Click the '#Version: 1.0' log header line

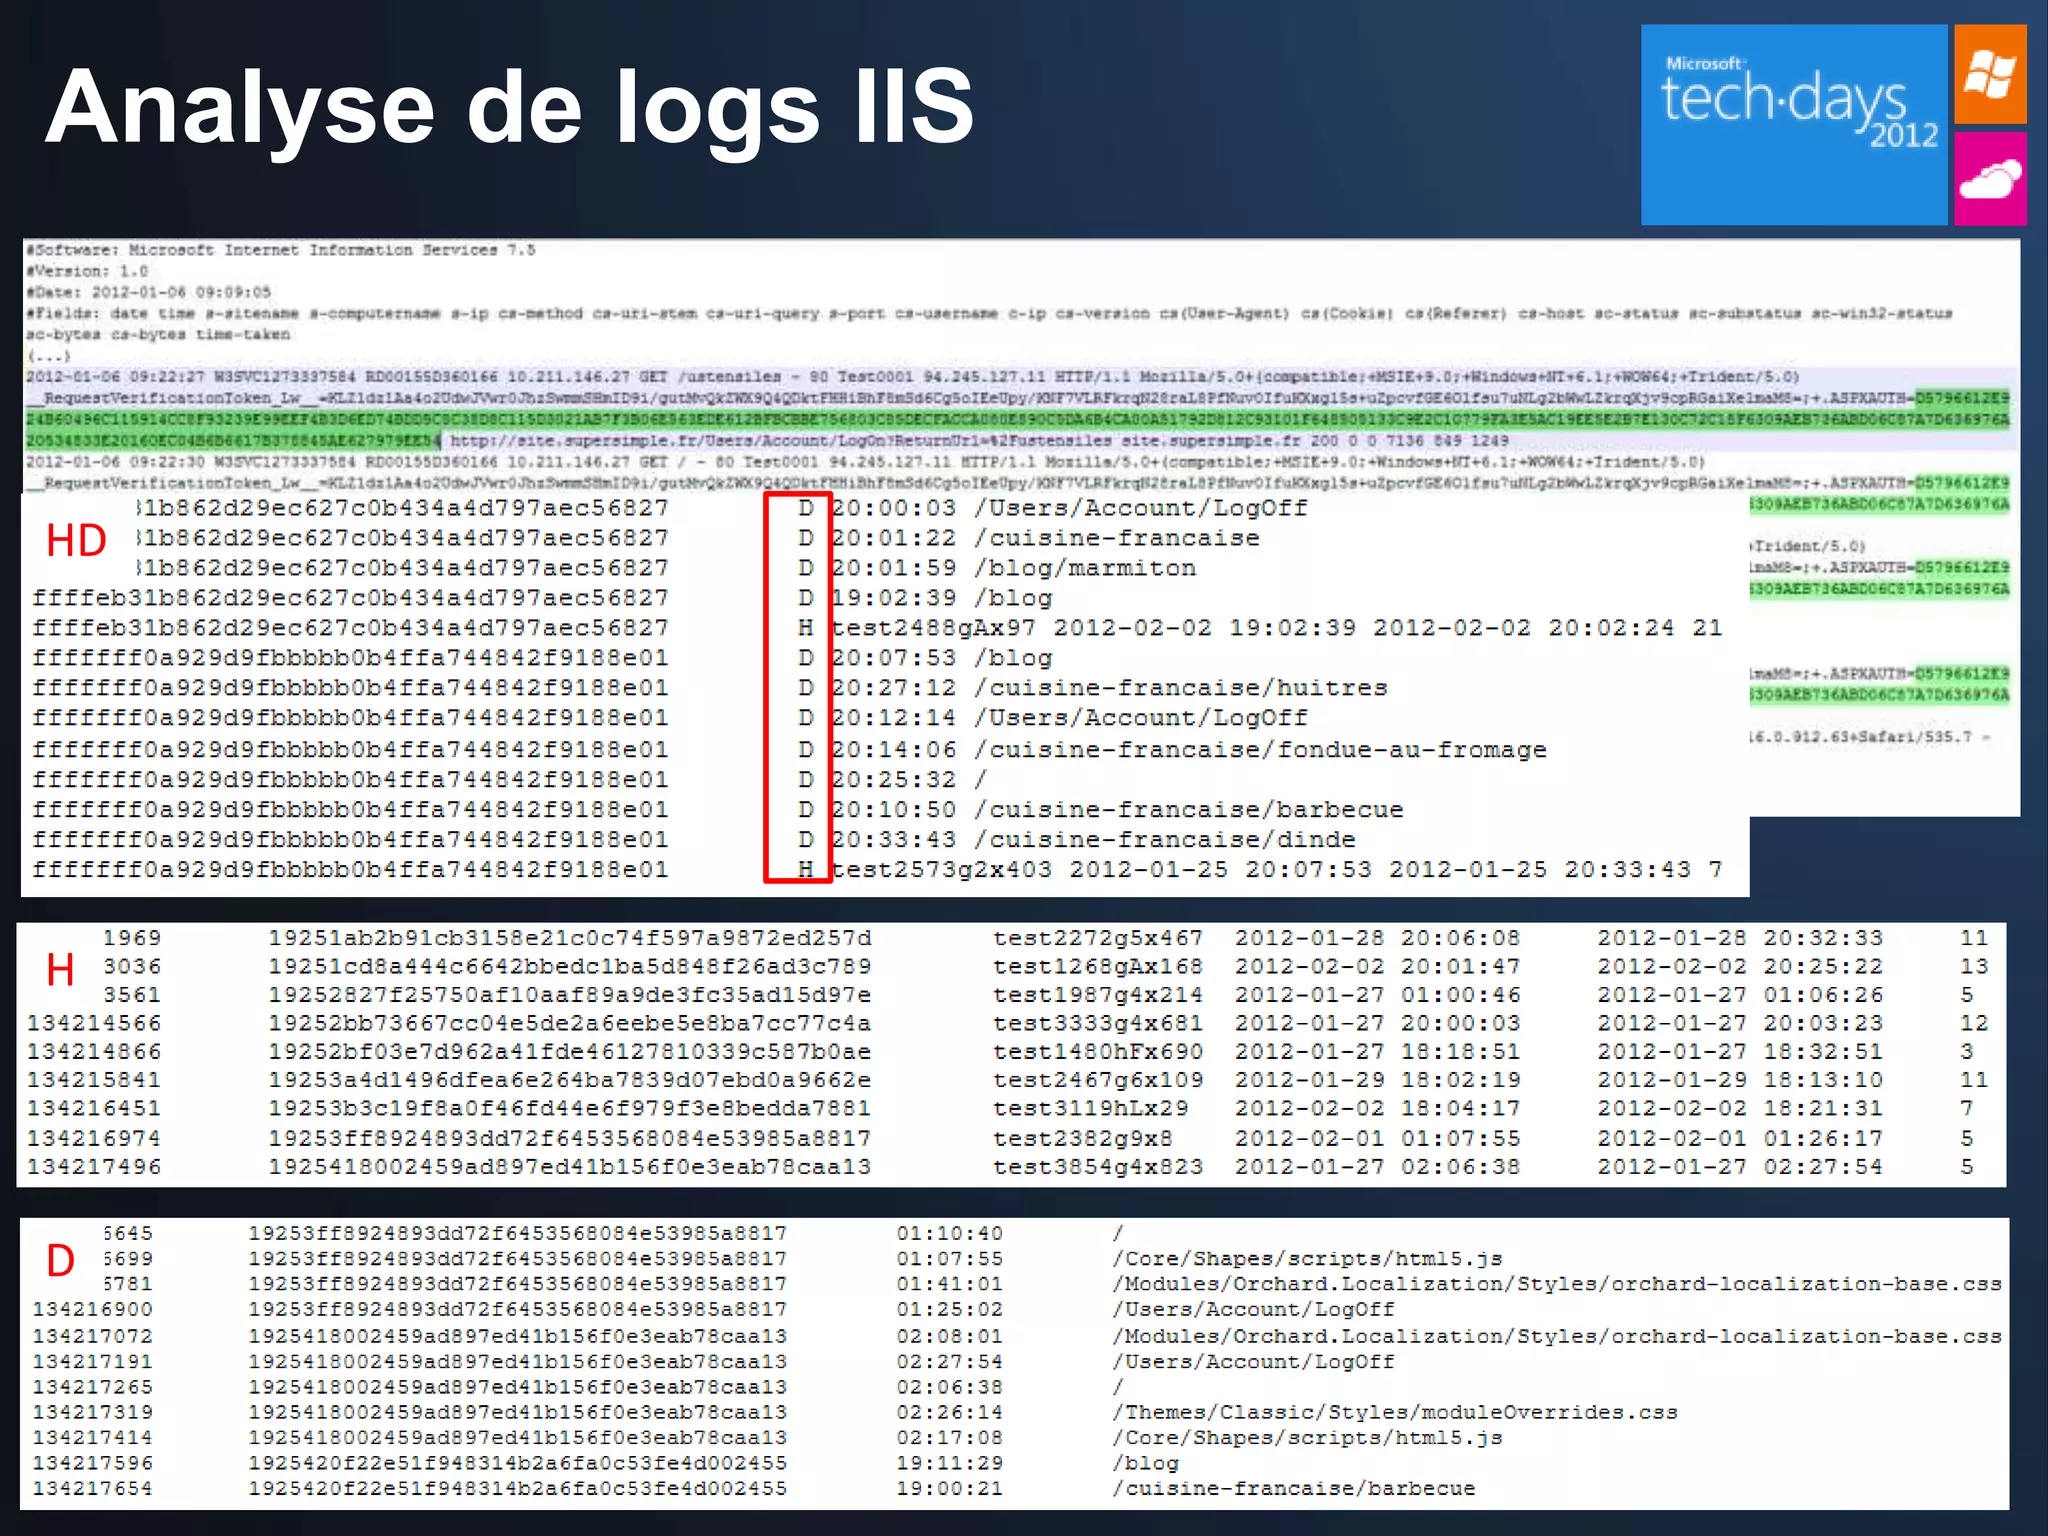click(x=87, y=271)
